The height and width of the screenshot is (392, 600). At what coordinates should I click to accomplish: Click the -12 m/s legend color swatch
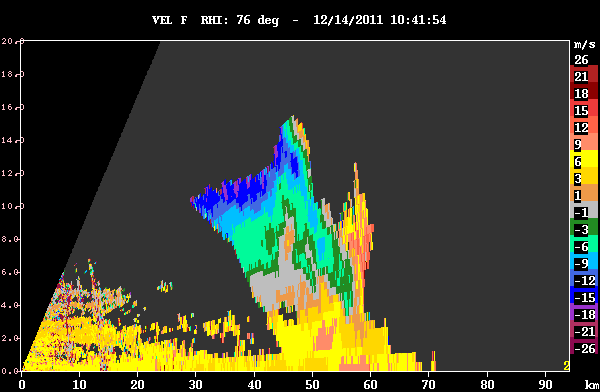coord(584,278)
